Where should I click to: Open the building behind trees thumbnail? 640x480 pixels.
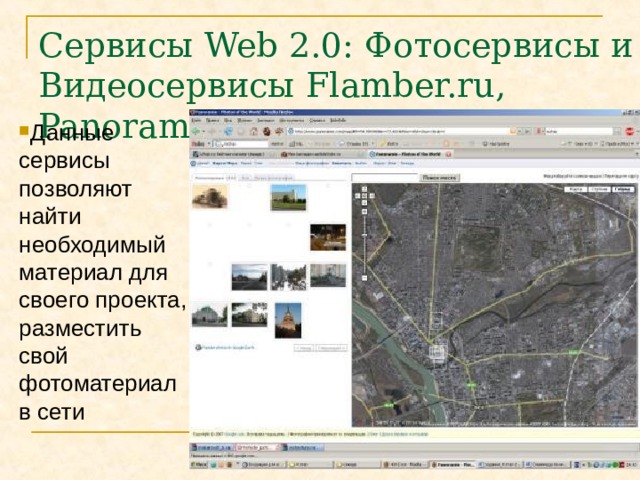tap(249, 315)
